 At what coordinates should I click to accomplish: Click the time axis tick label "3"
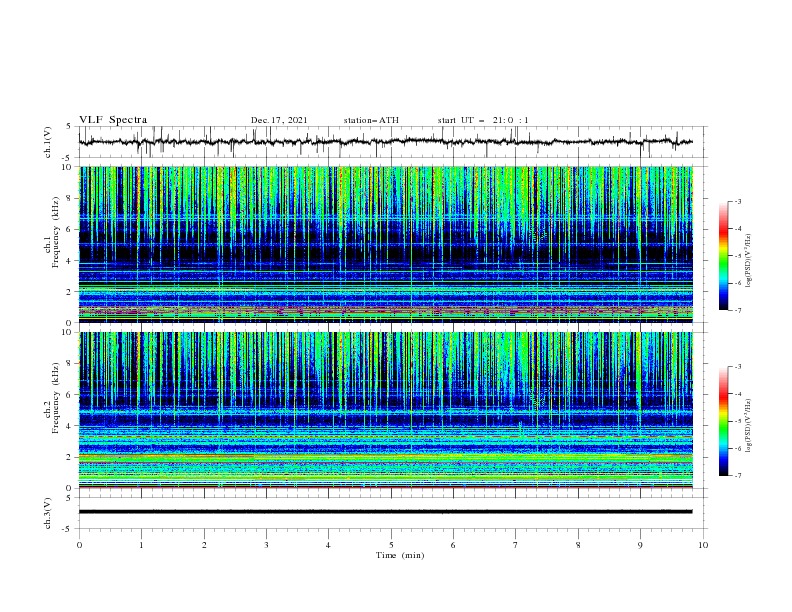[x=266, y=545]
